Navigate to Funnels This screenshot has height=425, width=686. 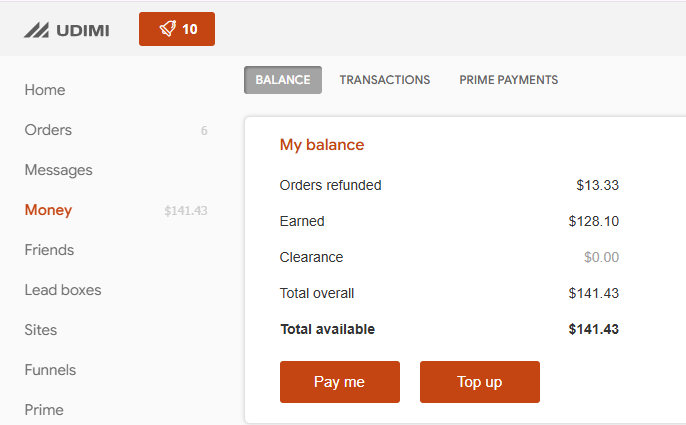click(50, 370)
